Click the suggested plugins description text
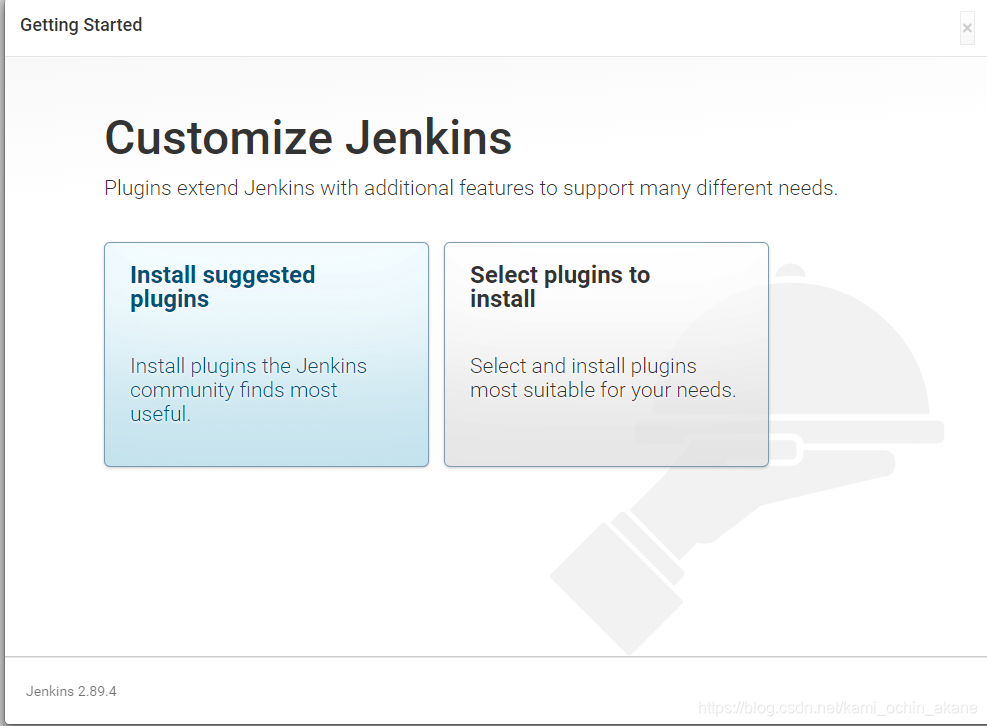Screen dimensions: 987x726 click(248, 390)
